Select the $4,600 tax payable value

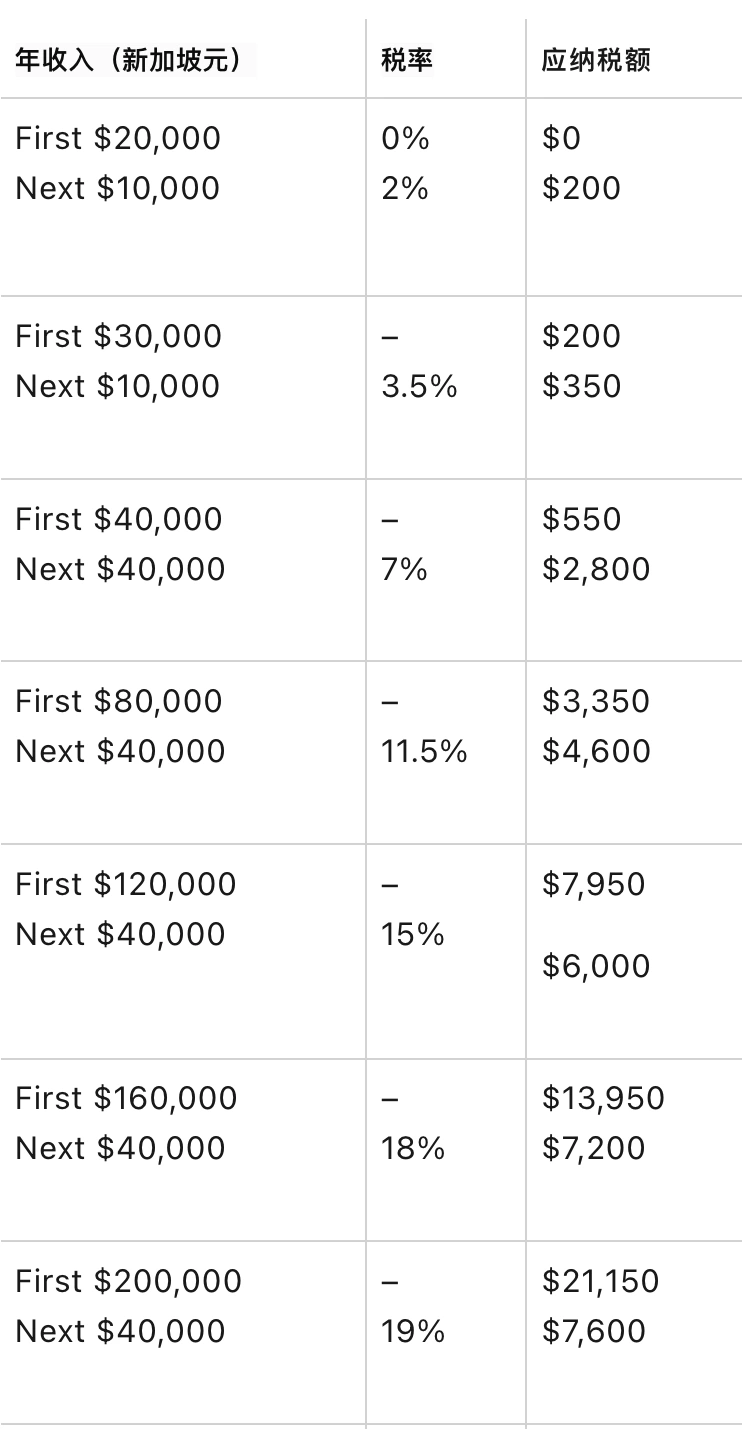tap(596, 751)
